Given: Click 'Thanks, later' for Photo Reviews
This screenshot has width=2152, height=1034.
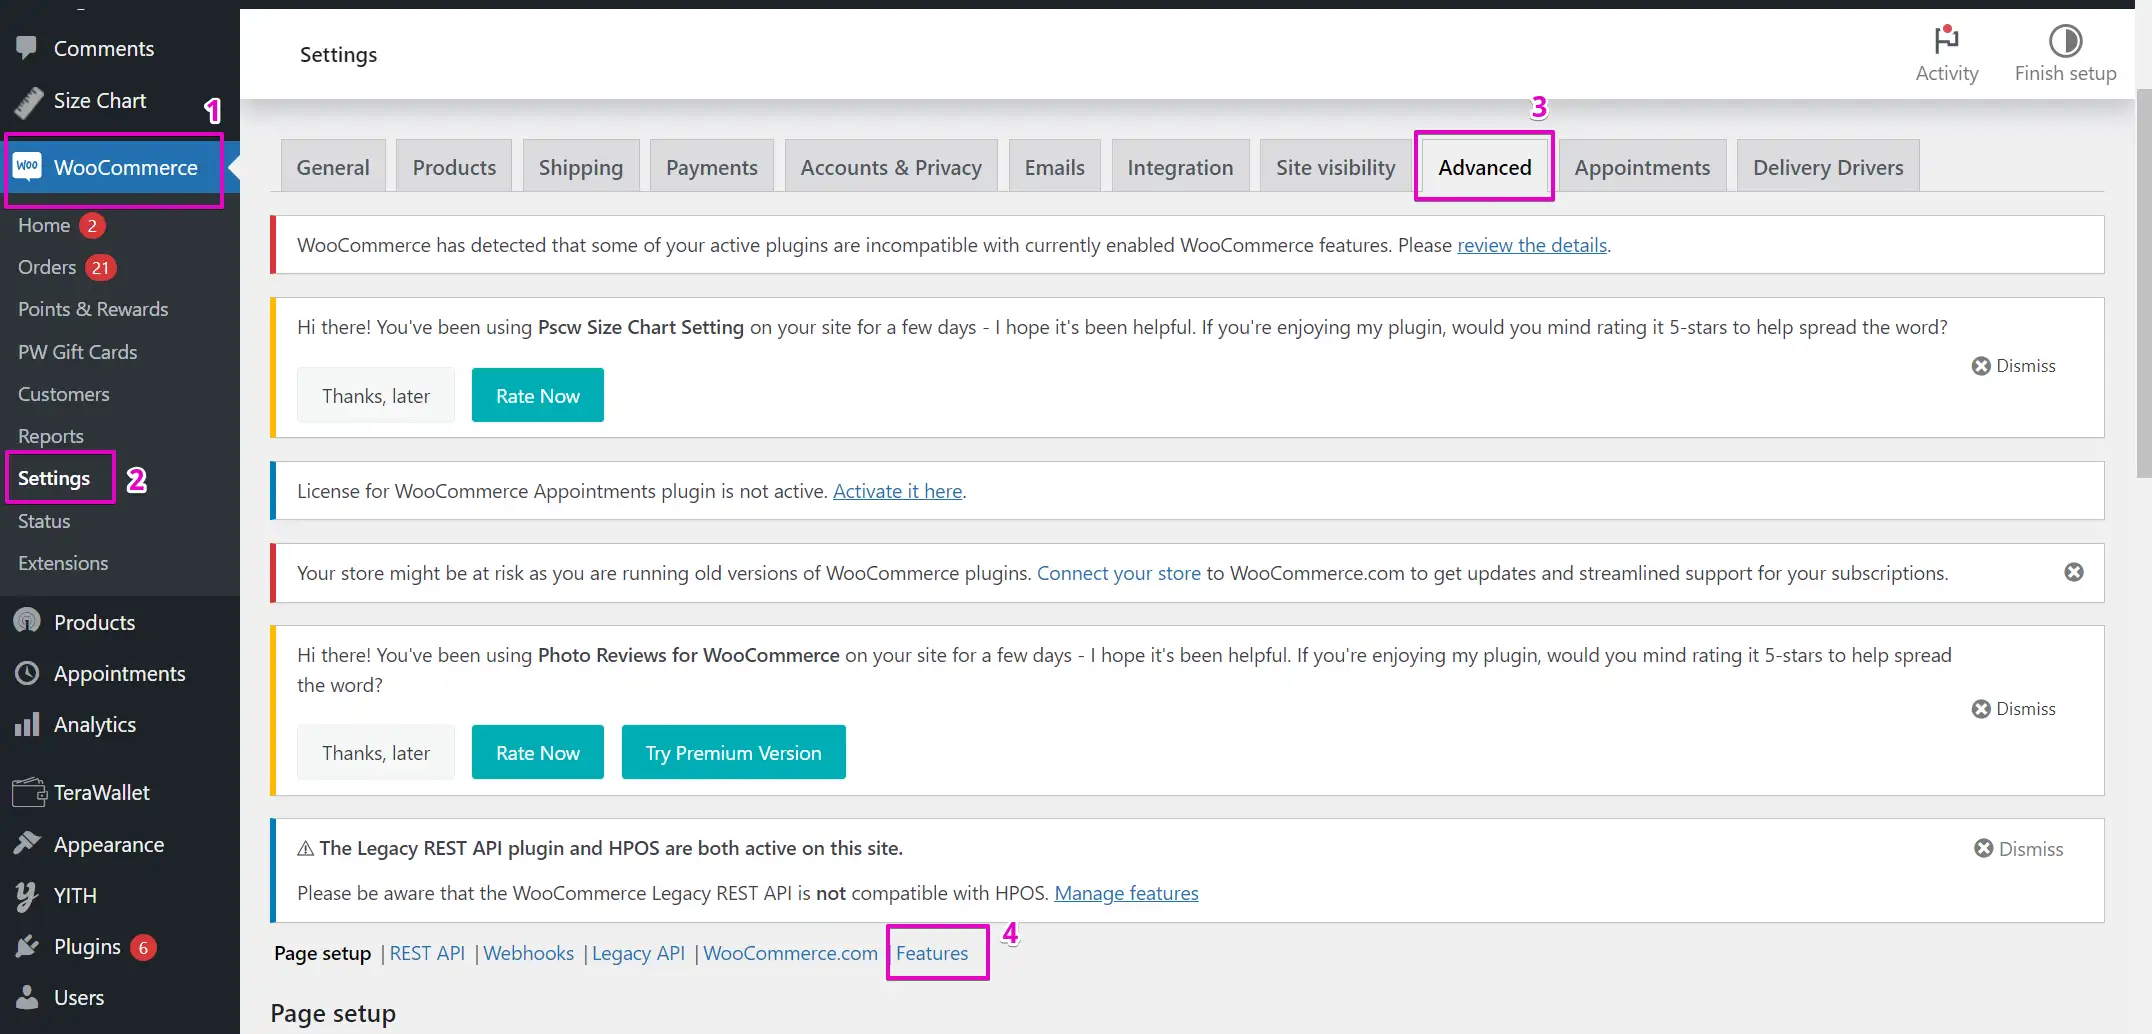Looking at the screenshot, I should coord(376,752).
